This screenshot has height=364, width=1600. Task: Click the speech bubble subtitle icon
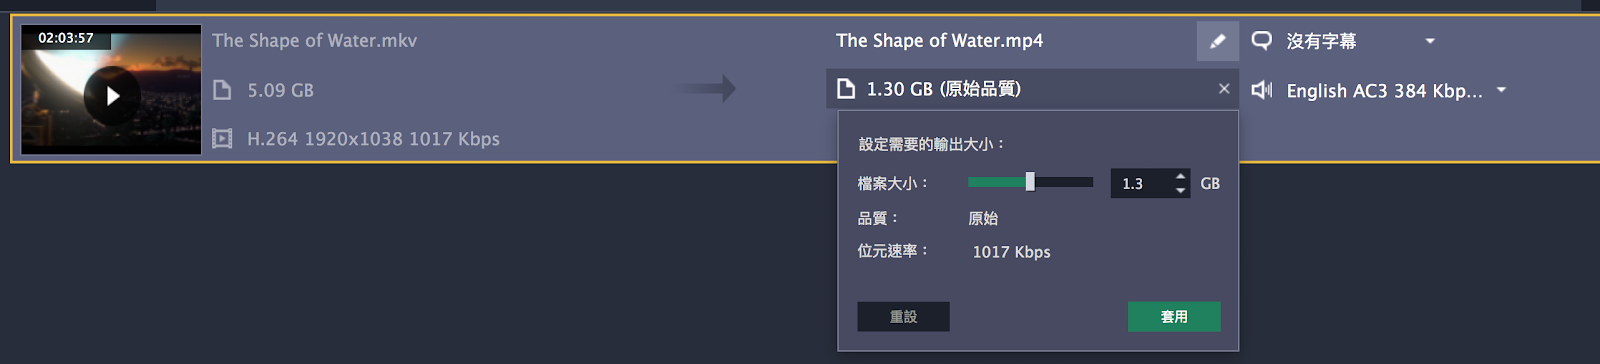[x=1262, y=41]
